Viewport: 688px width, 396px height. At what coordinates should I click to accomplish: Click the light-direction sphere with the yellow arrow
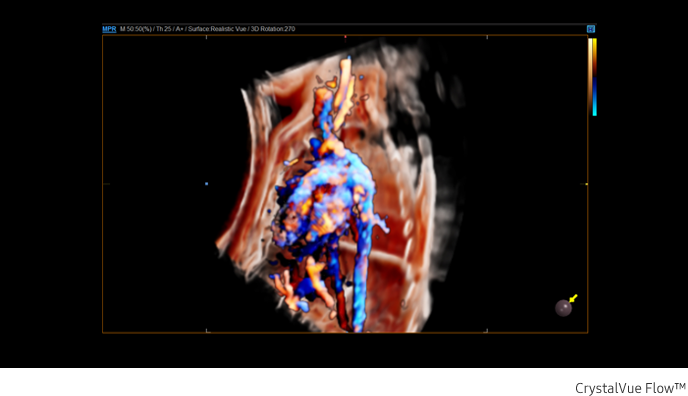click(564, 308)
